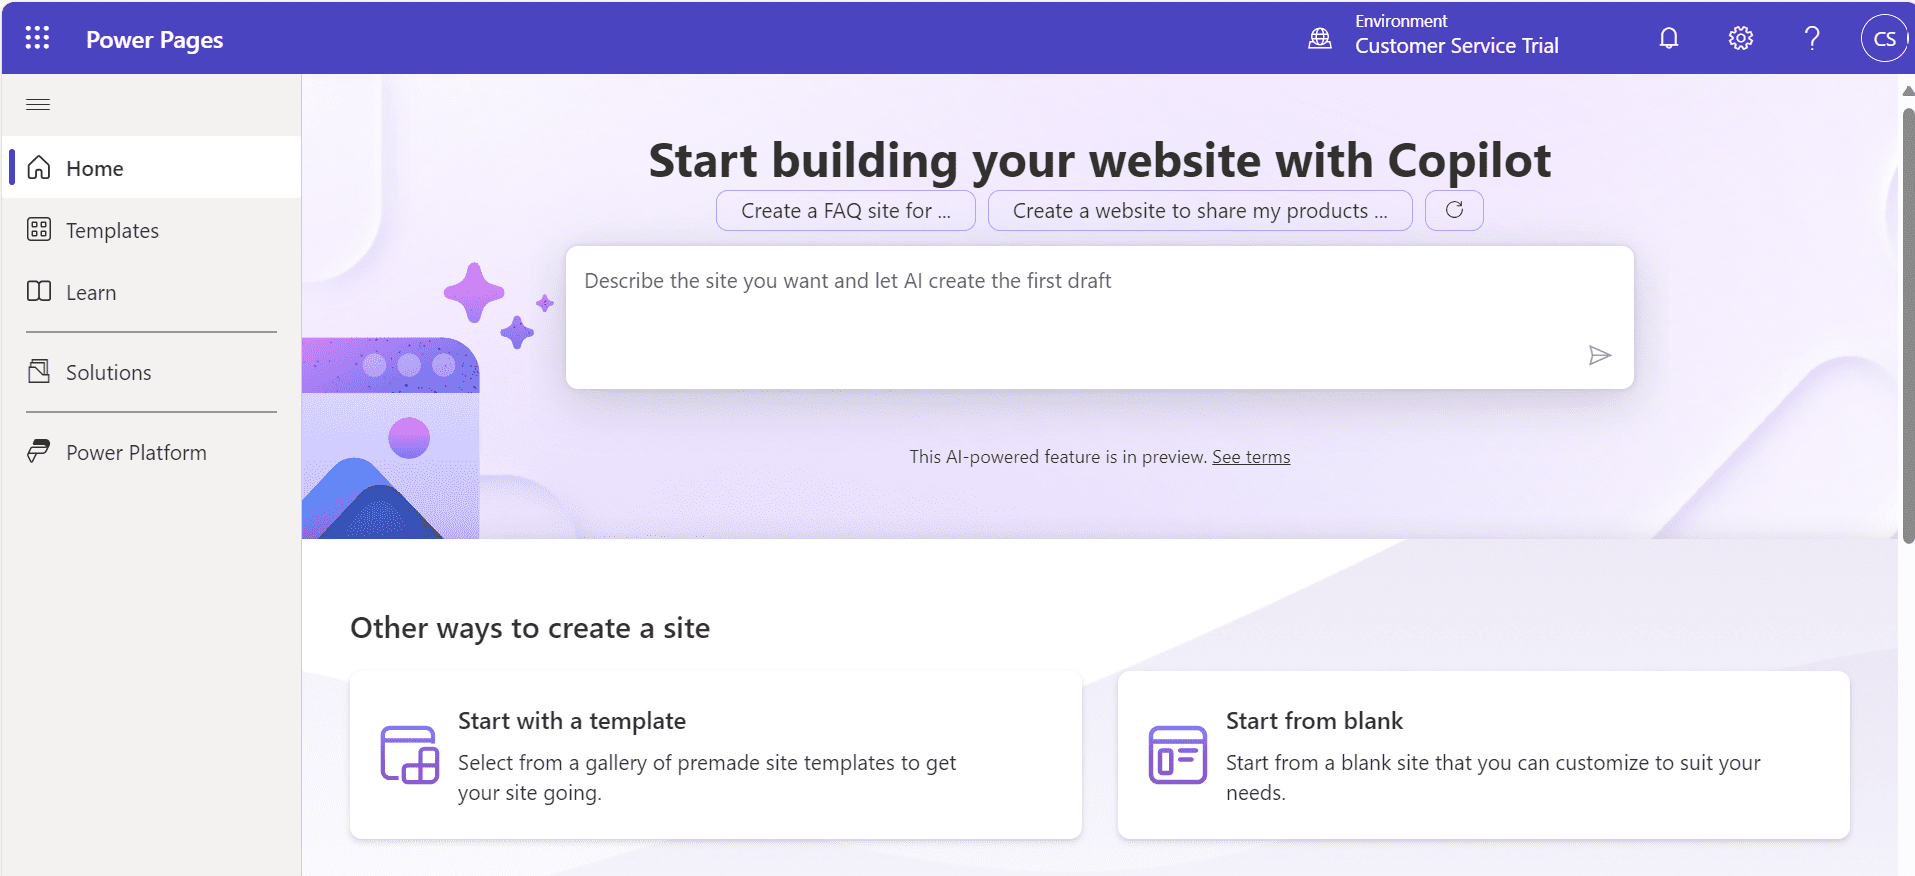Image resolution: width=1915 pixels, height=876 pixels.
Task: Open the CS account avatar
Action: click(1884, 39)
